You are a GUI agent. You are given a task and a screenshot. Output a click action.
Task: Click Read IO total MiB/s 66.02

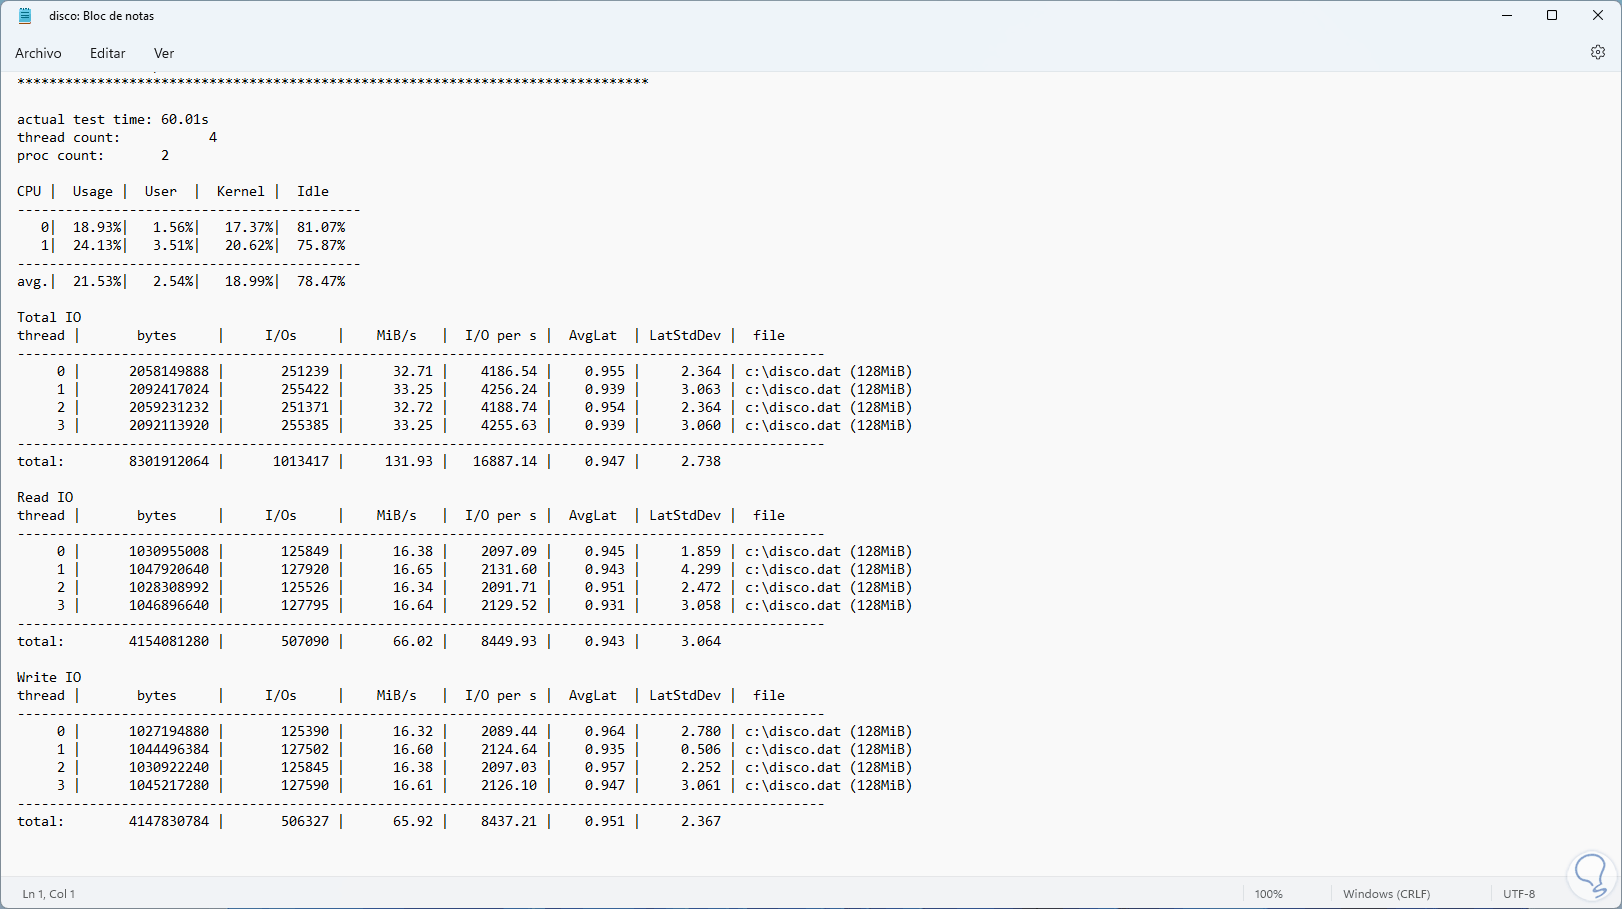(413, 641)
